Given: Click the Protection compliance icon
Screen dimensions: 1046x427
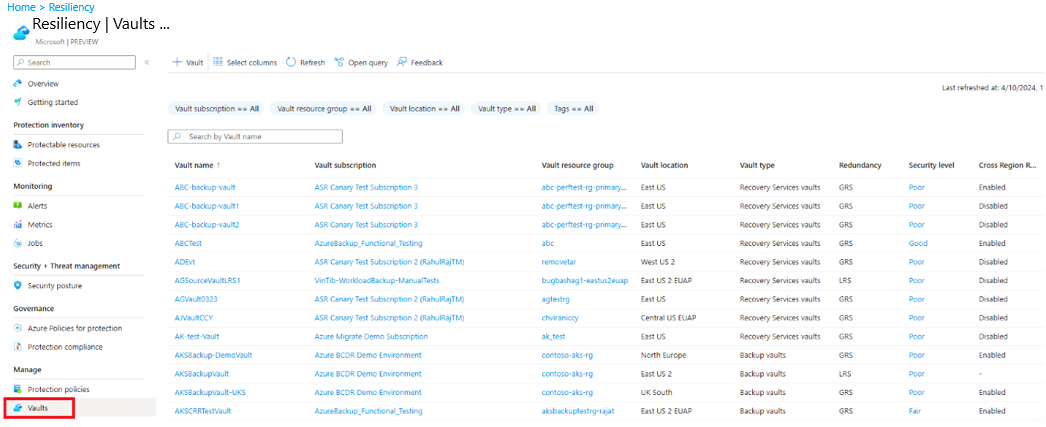Looking at the screenshot, I should pos(18,347).
